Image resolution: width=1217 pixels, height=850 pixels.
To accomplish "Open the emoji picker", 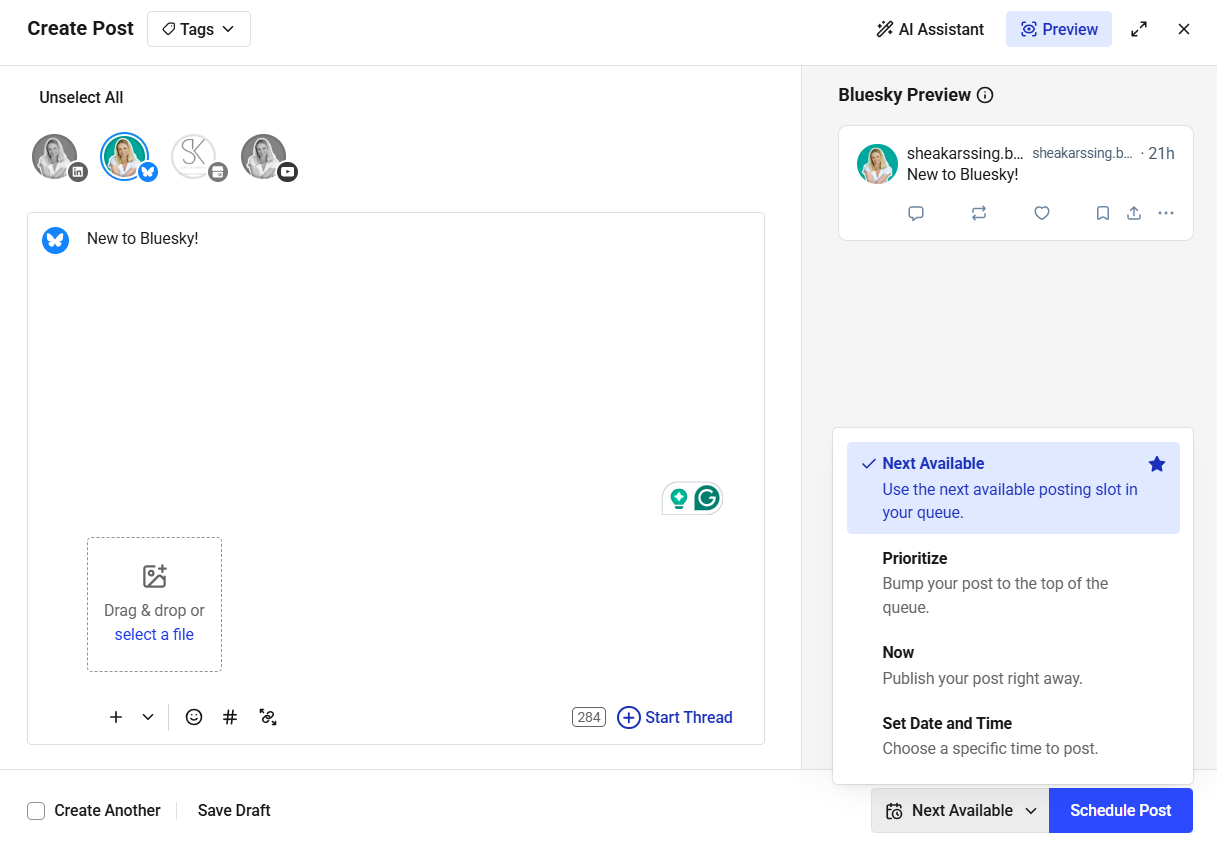I will click(x=193, y=717).
